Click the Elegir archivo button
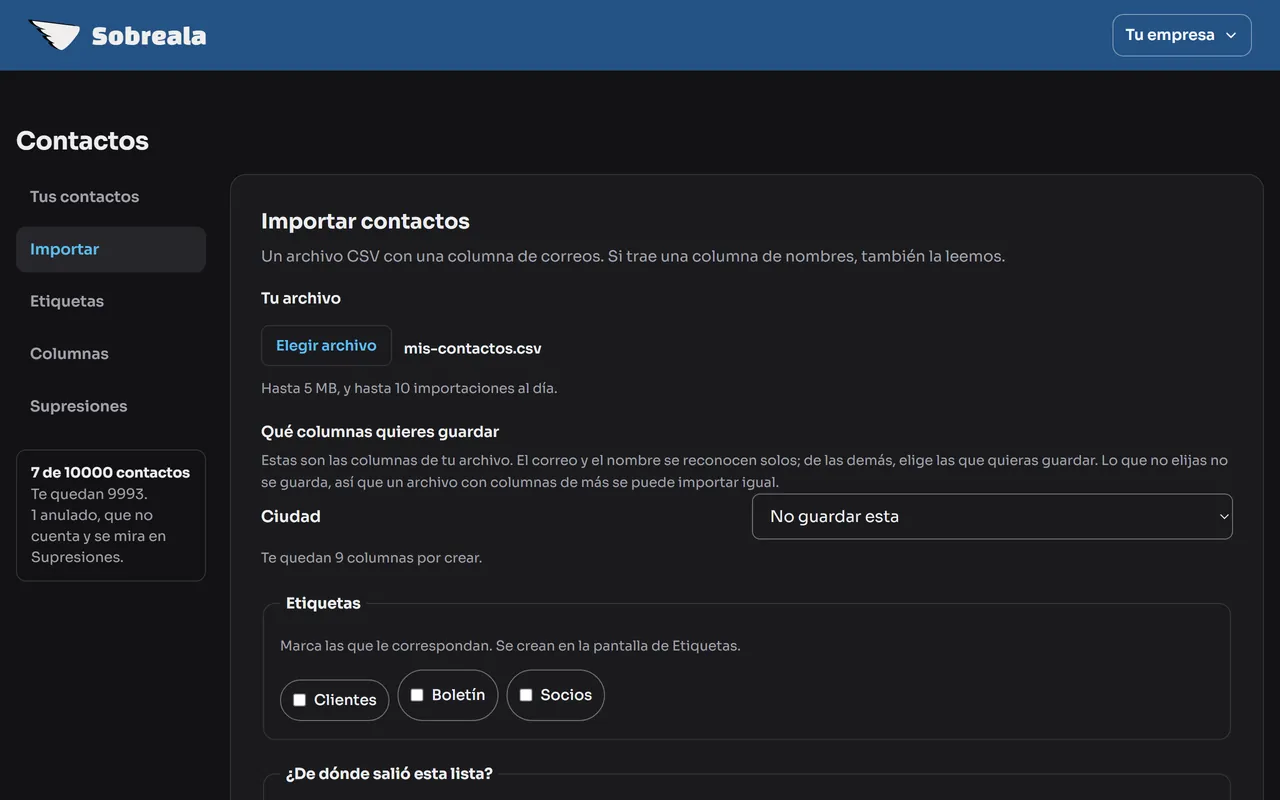The height and width of the screenshot is (800, 1280). click(326, 346)
